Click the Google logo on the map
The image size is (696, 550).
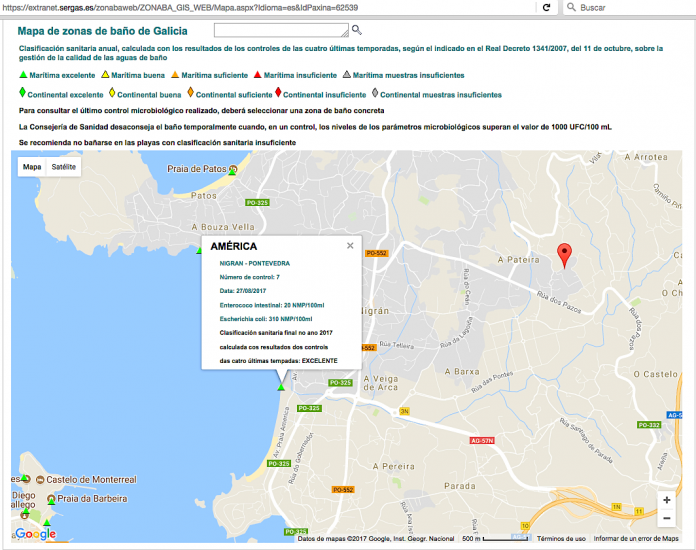pos(35,534)
